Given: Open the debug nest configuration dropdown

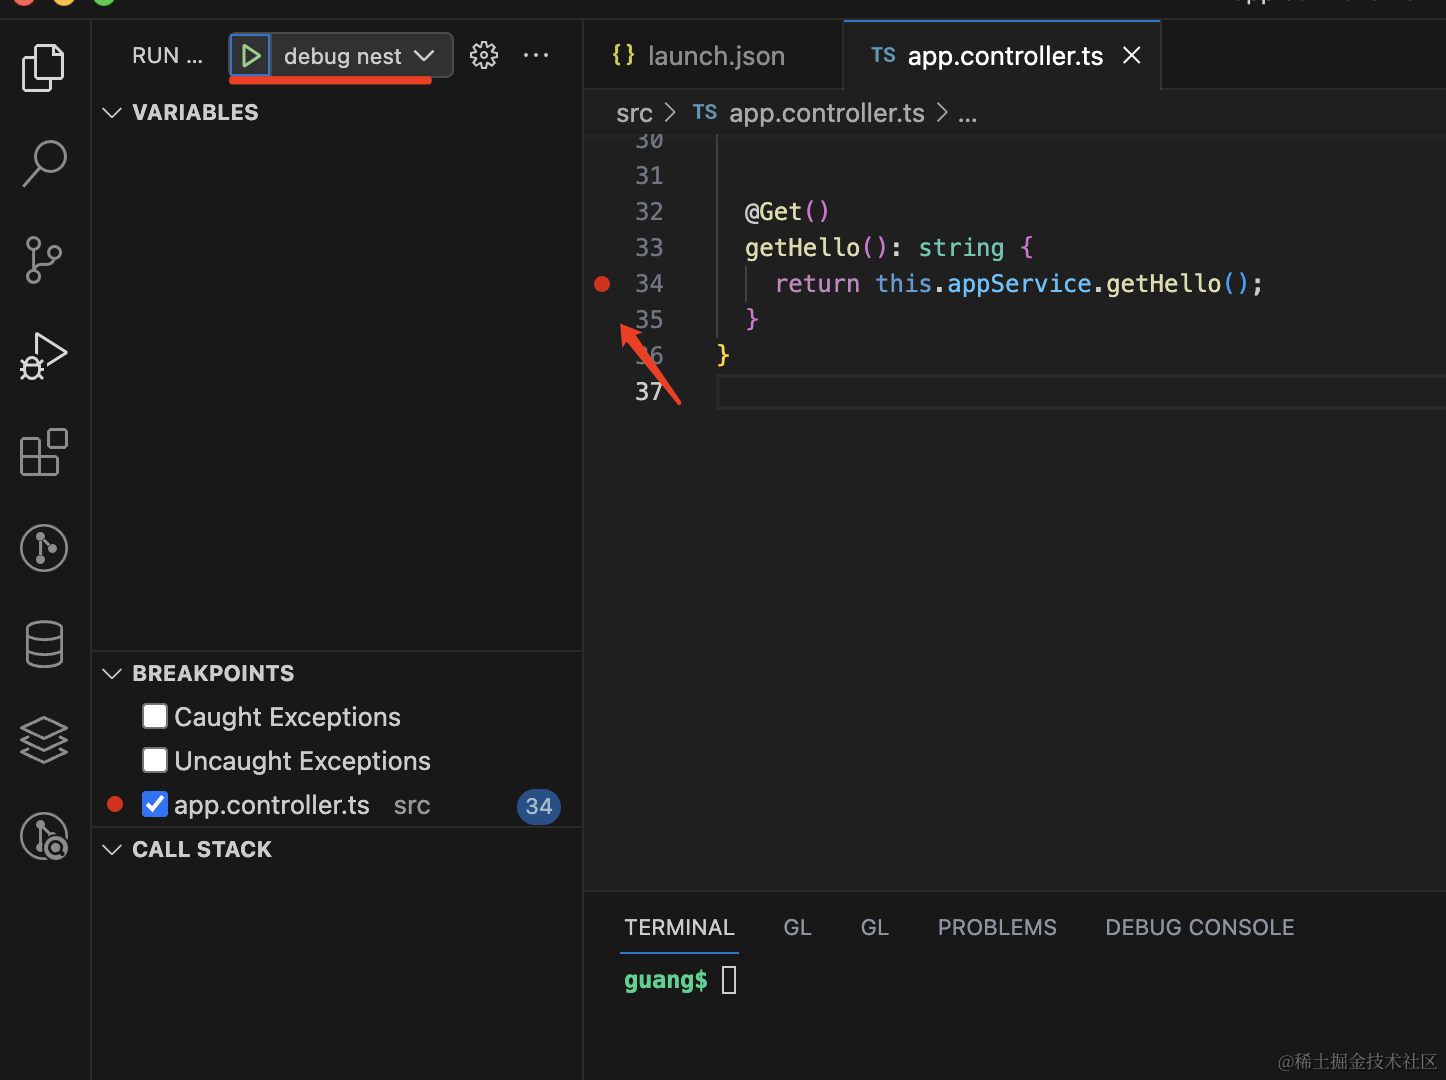Looking at the screenshot, I should point(360,56).
